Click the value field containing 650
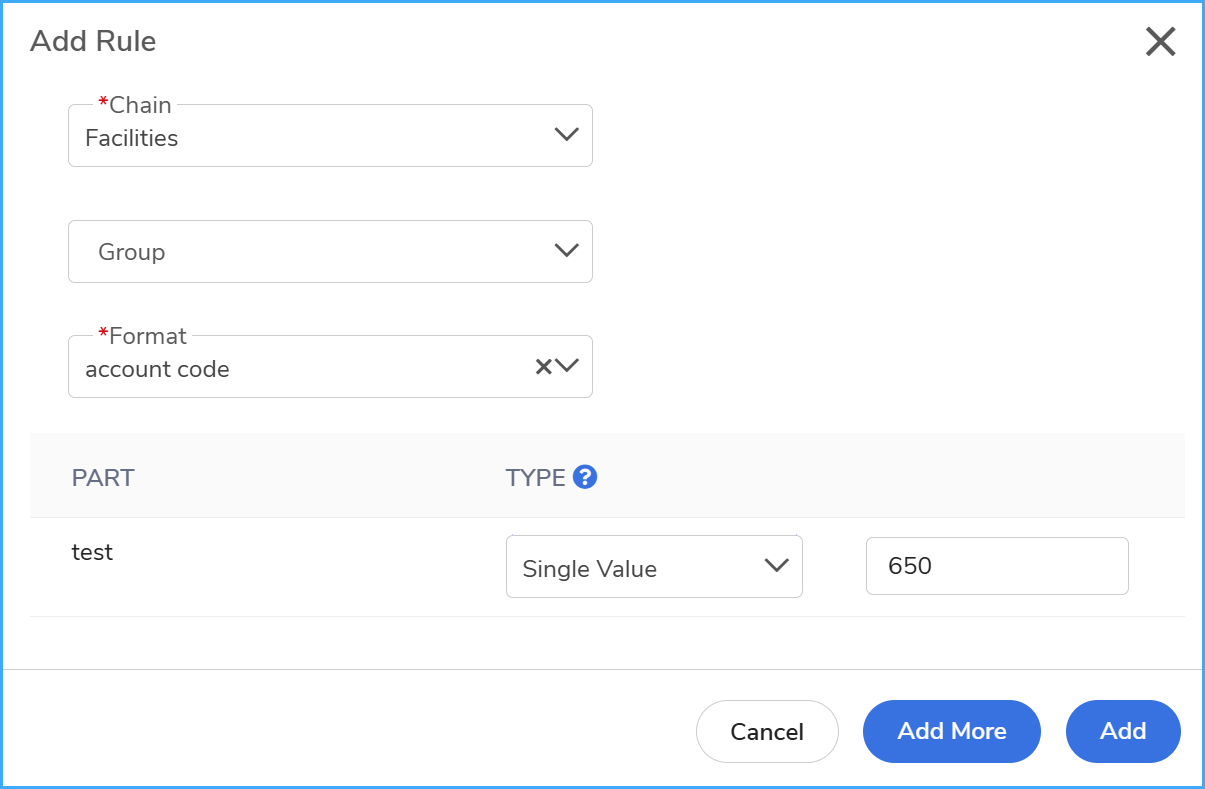Screen dimensions: 1205x789 [996, 566]
